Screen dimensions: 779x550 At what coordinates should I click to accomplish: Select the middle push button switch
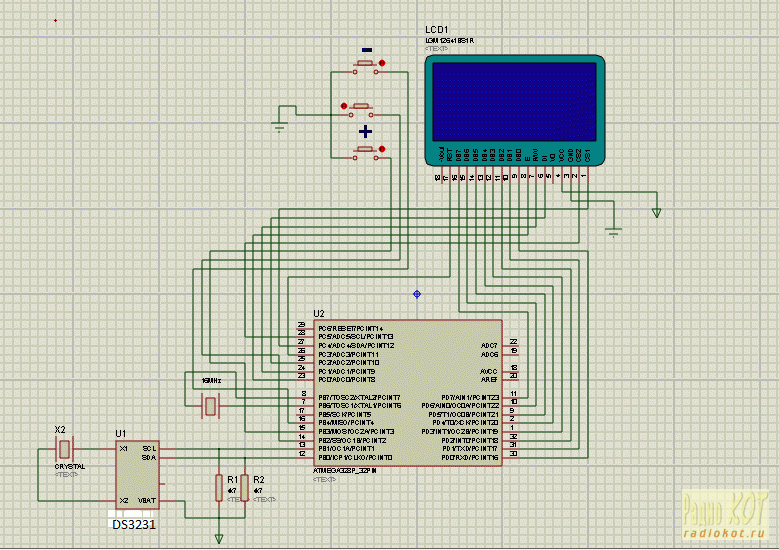point(361,110)
